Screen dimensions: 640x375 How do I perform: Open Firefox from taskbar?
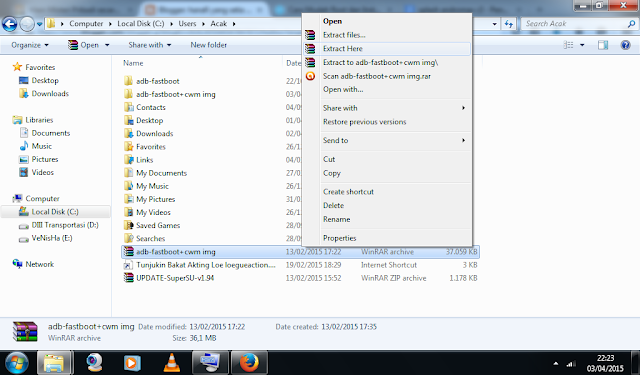point(249,362)
